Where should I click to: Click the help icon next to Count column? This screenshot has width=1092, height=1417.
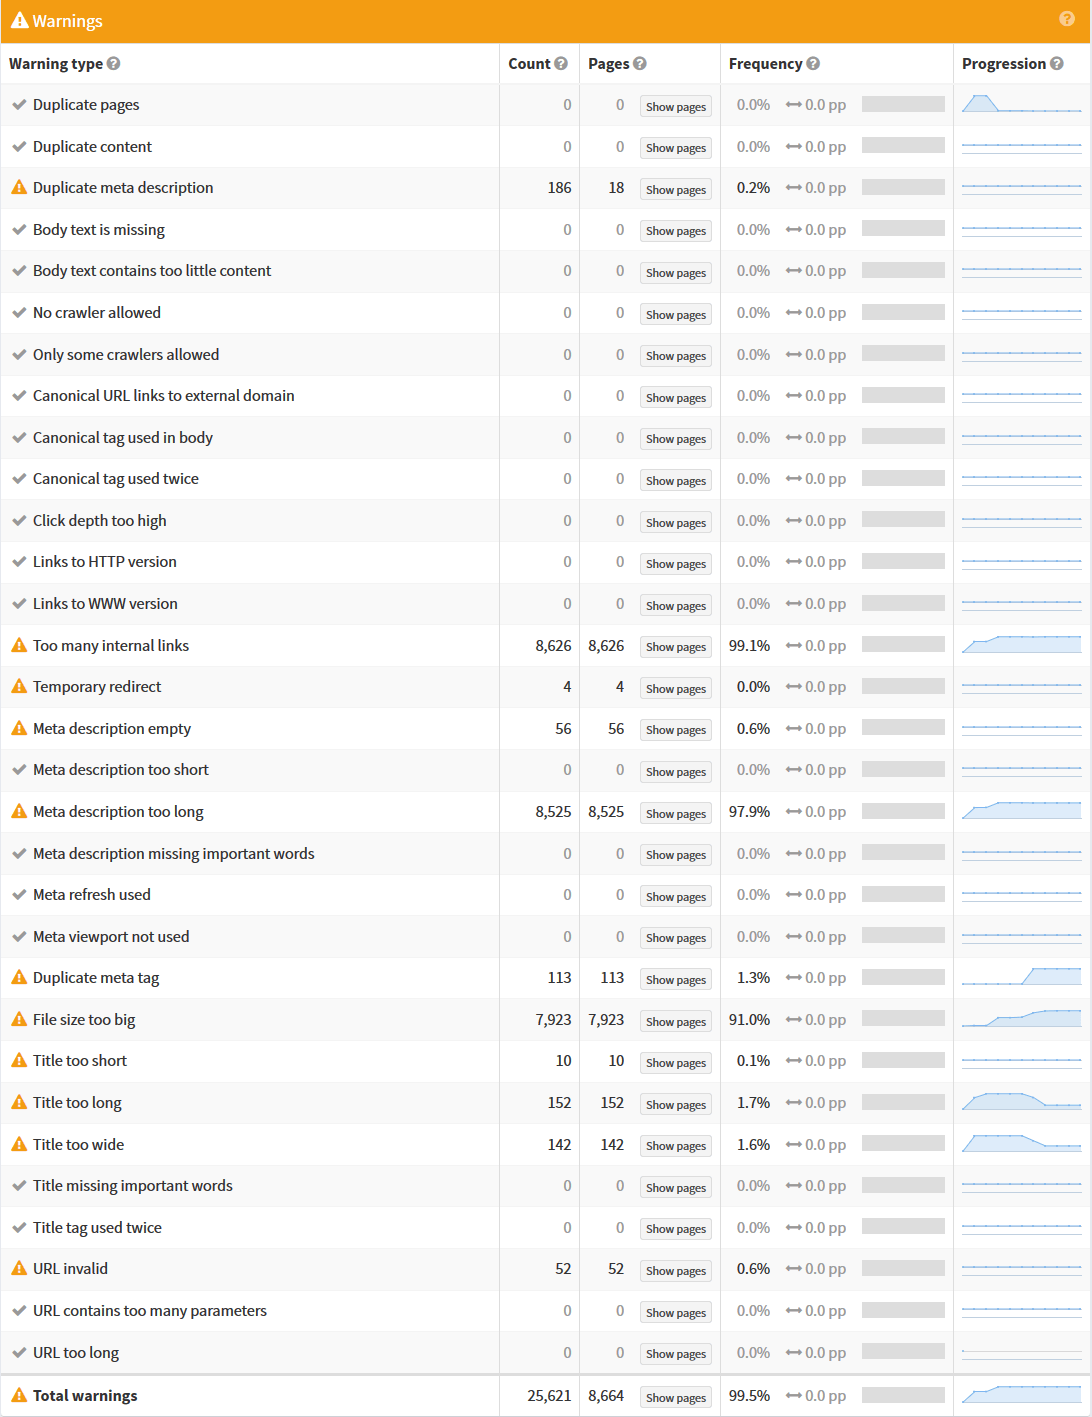tap(562, 63)
